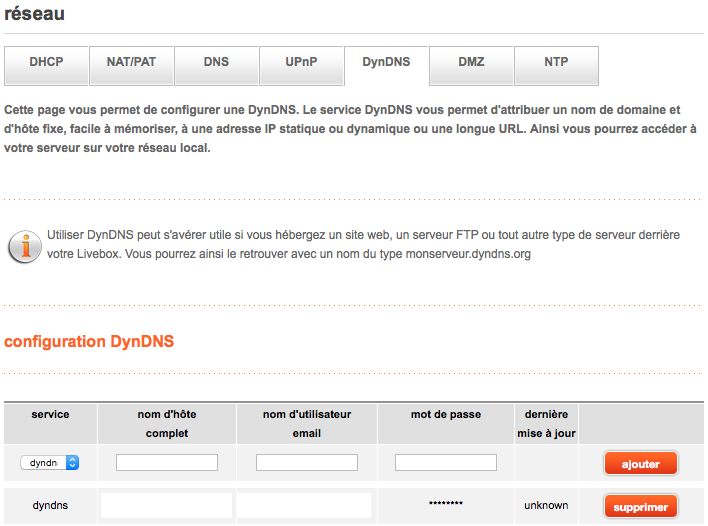Click supprimer for the dyndns entry

click(641, 507)
